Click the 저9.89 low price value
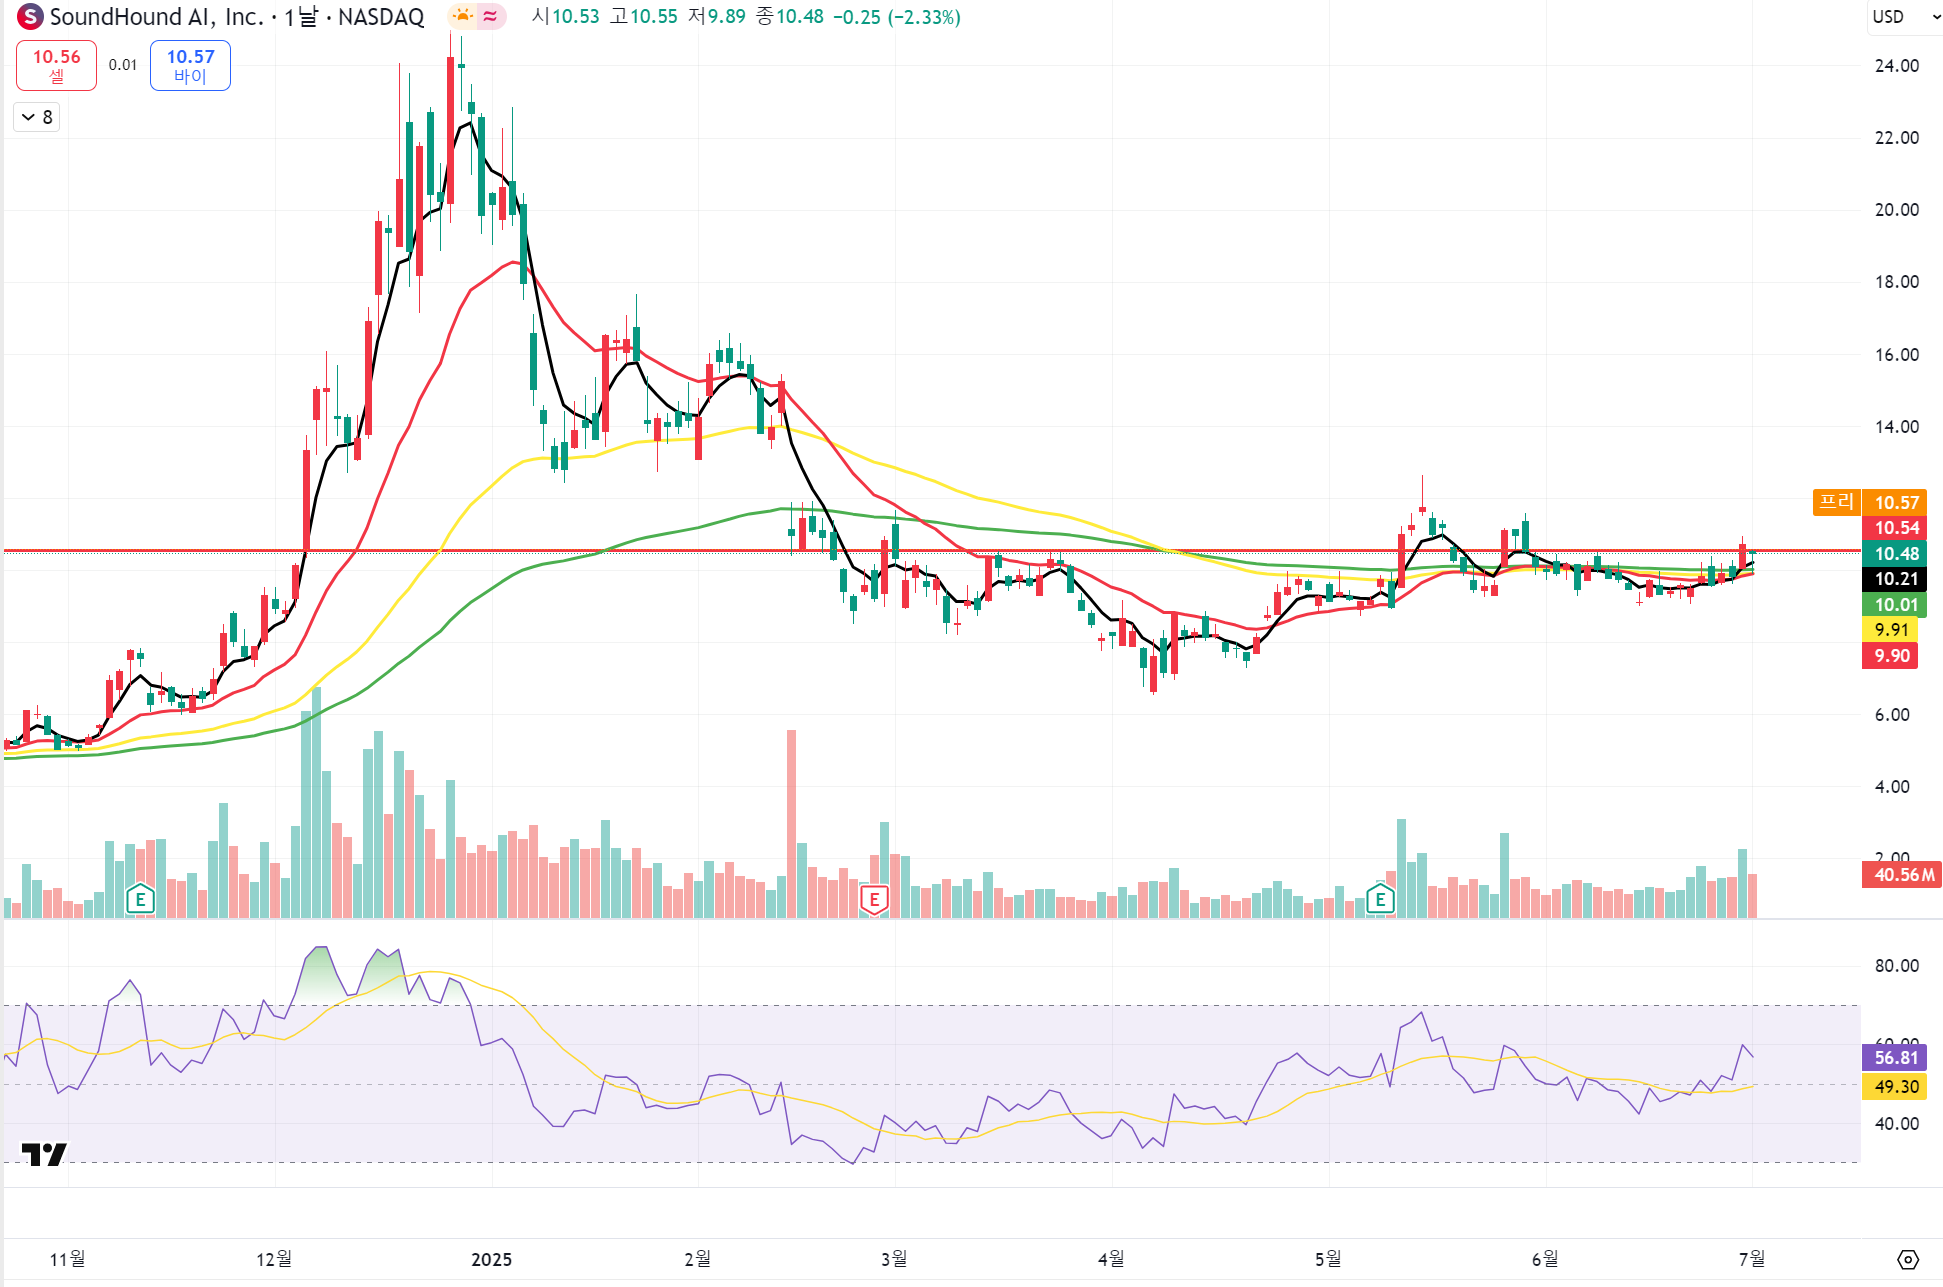Screen dimensions: 1943x1287 click(x=717, y=16)
